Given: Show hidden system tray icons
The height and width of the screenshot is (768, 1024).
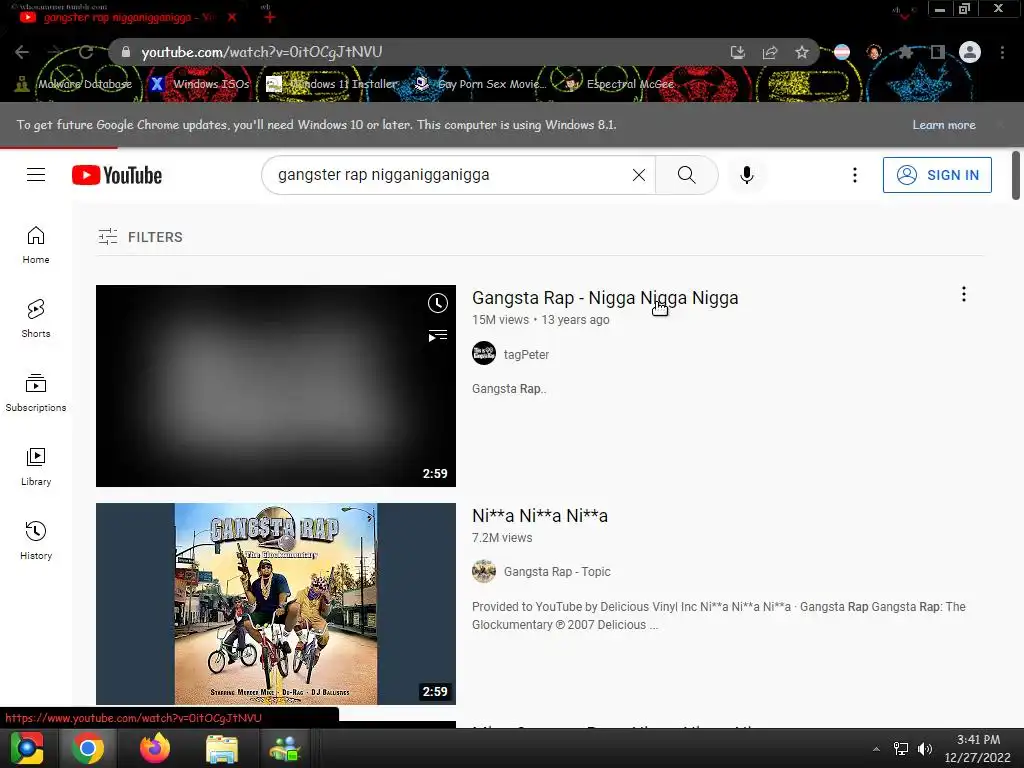Looking at the screenshot, I should (x=876, y=749).
